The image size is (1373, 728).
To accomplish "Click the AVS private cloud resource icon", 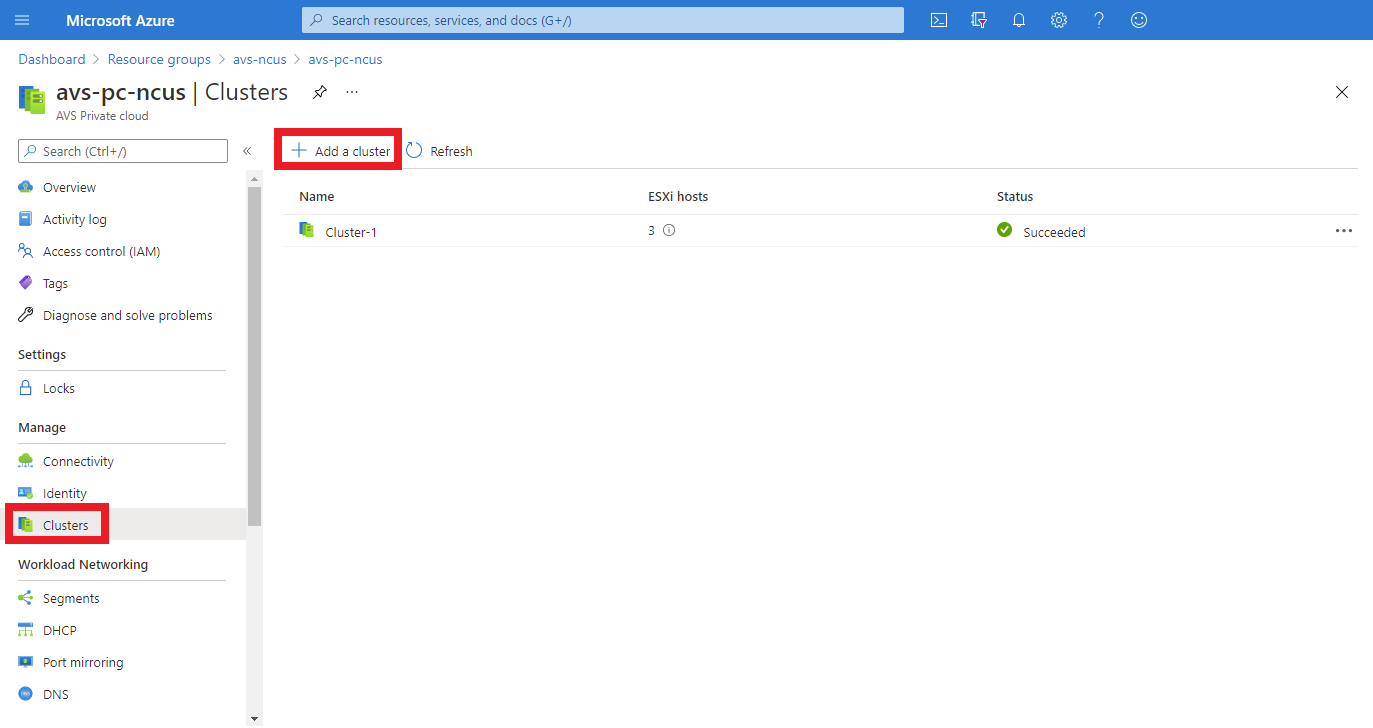I will click(x=32, y=99).
